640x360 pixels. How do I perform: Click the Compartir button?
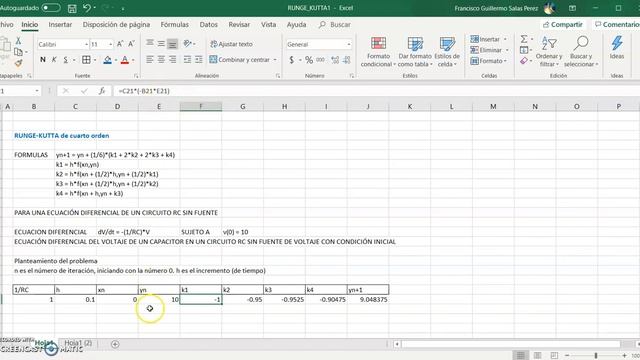[563, 24]
